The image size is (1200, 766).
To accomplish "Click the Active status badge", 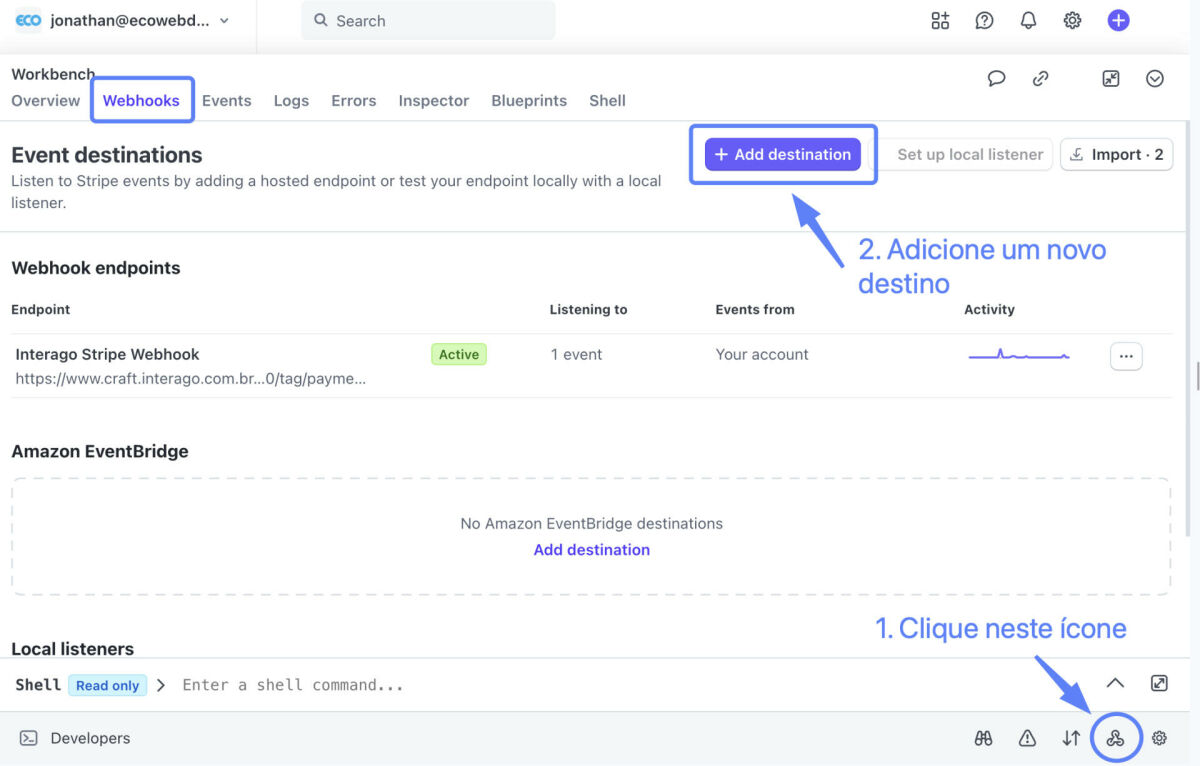I will point(459,354).
